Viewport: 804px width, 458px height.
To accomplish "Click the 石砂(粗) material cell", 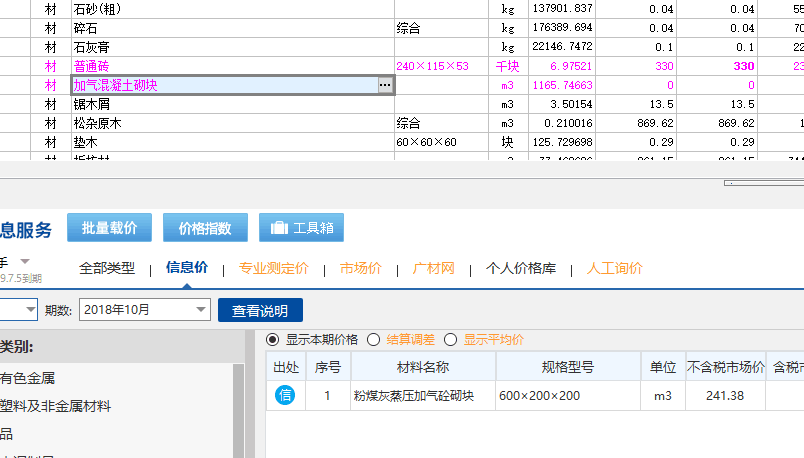I will 233,9.
